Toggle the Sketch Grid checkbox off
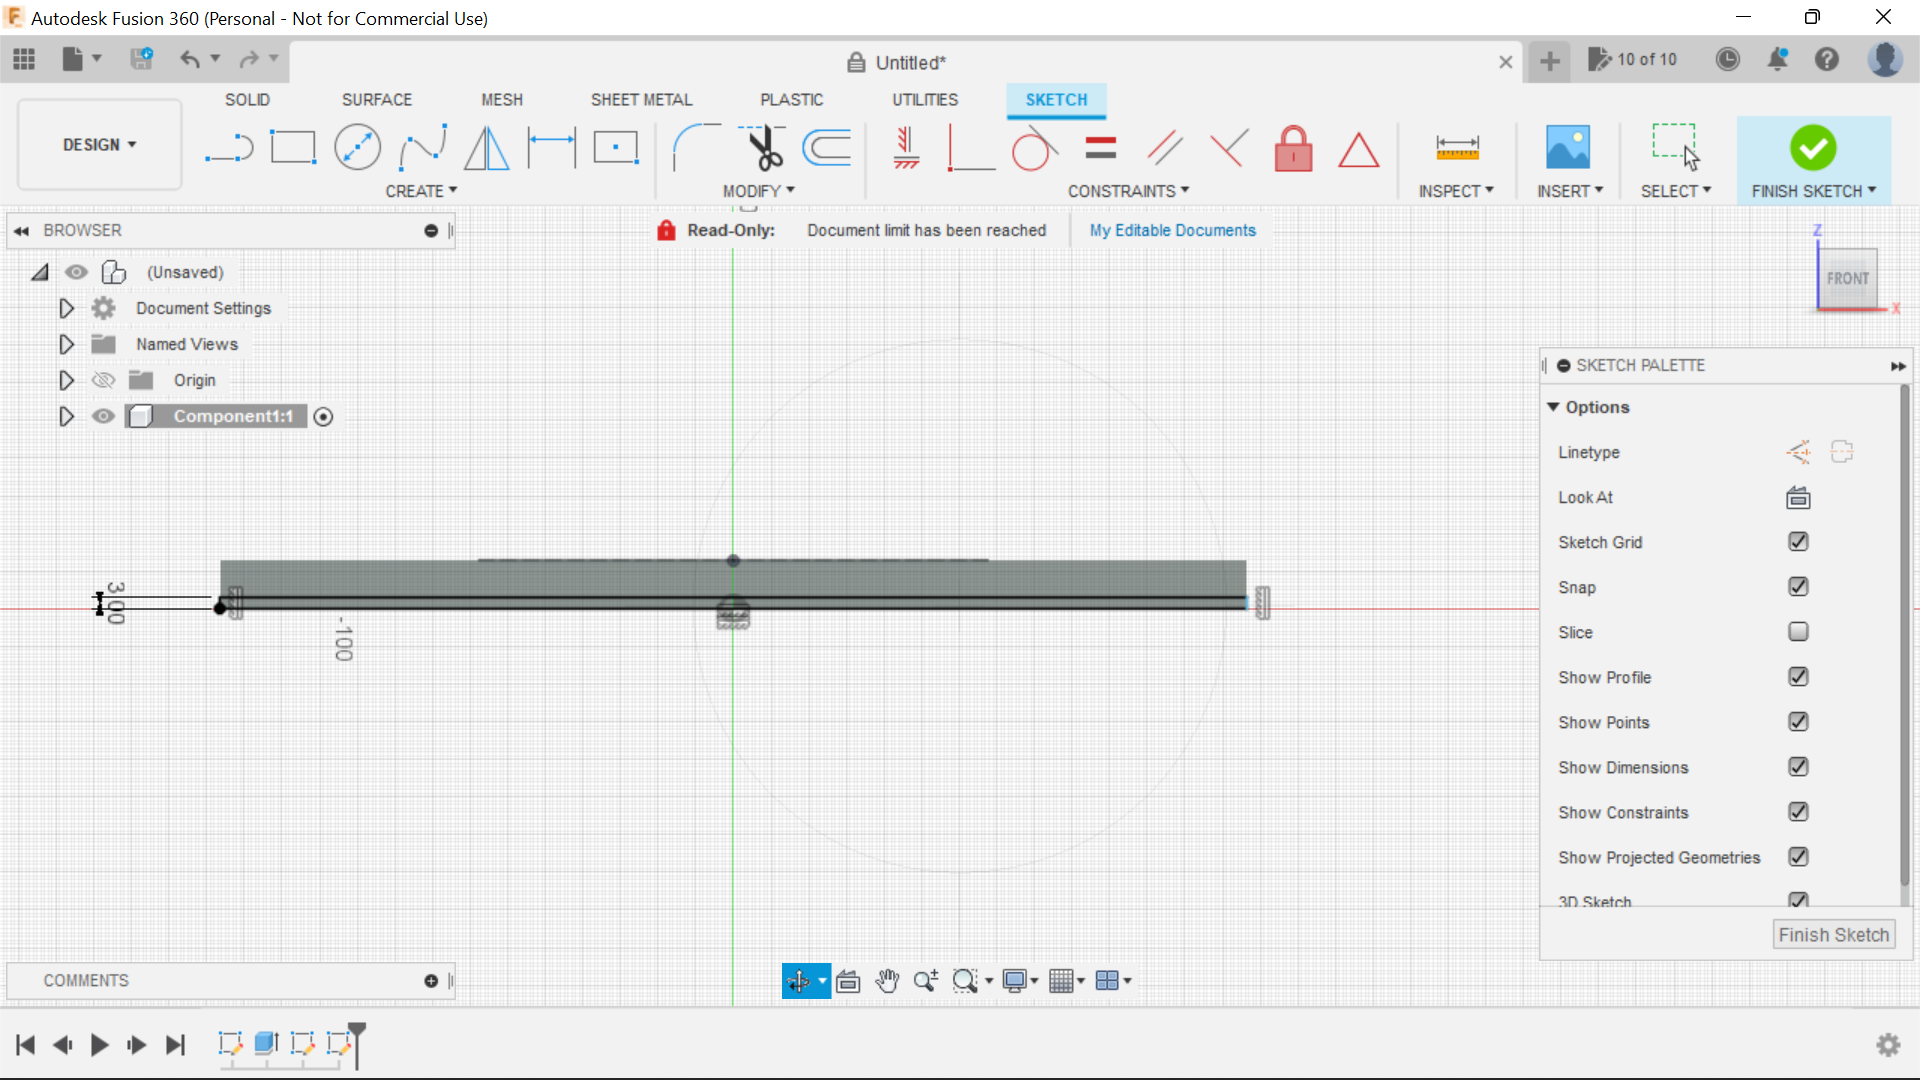 1797,541
